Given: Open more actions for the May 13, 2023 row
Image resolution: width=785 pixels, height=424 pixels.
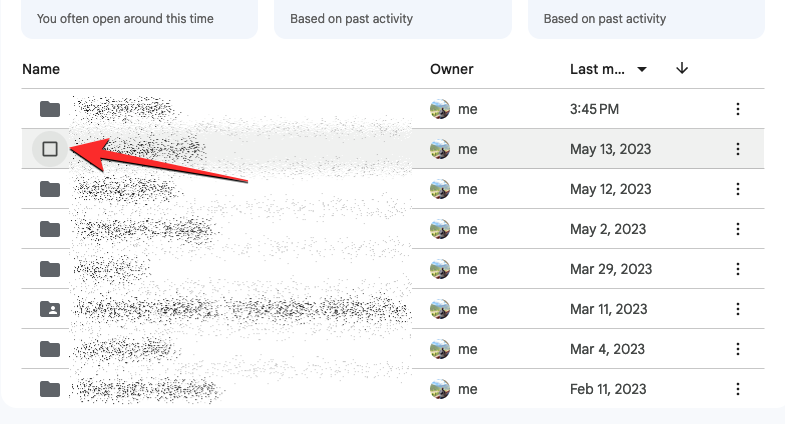Looking at the screenshot, I should click(738, 149).
